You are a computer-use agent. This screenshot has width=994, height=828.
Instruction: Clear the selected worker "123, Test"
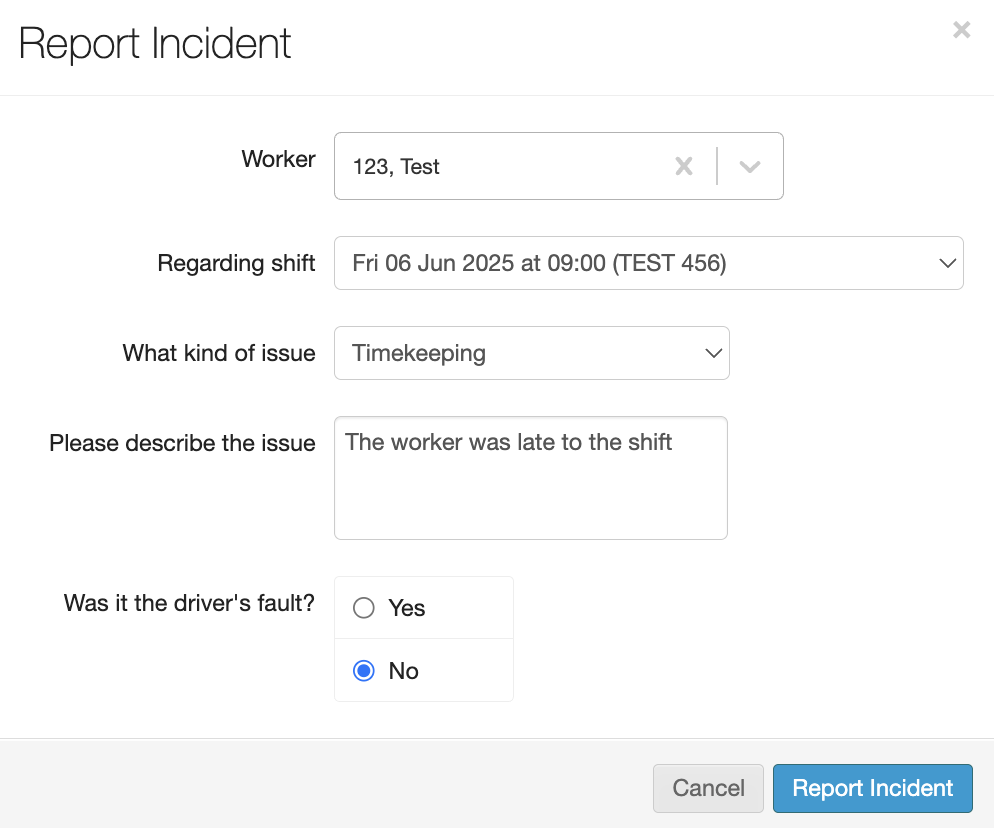tap(684, 166)
